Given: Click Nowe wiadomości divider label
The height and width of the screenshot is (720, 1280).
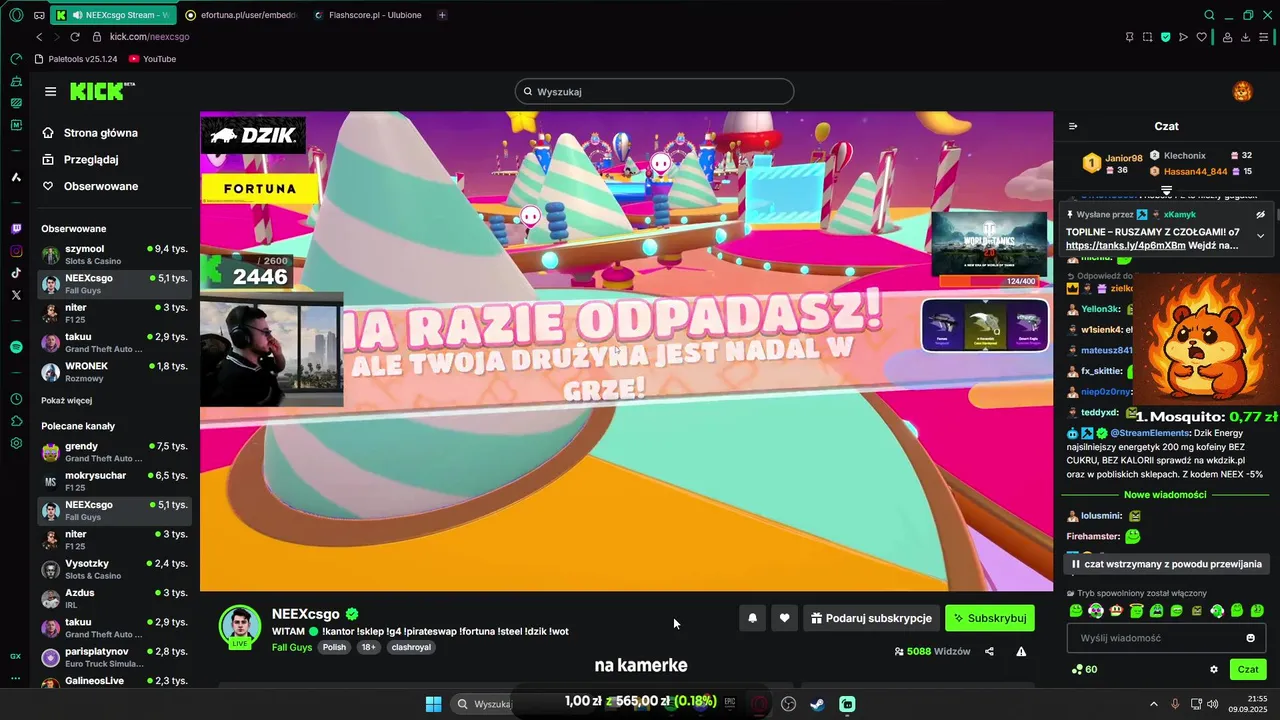Looking at the screenshot, I should 1165,494.
